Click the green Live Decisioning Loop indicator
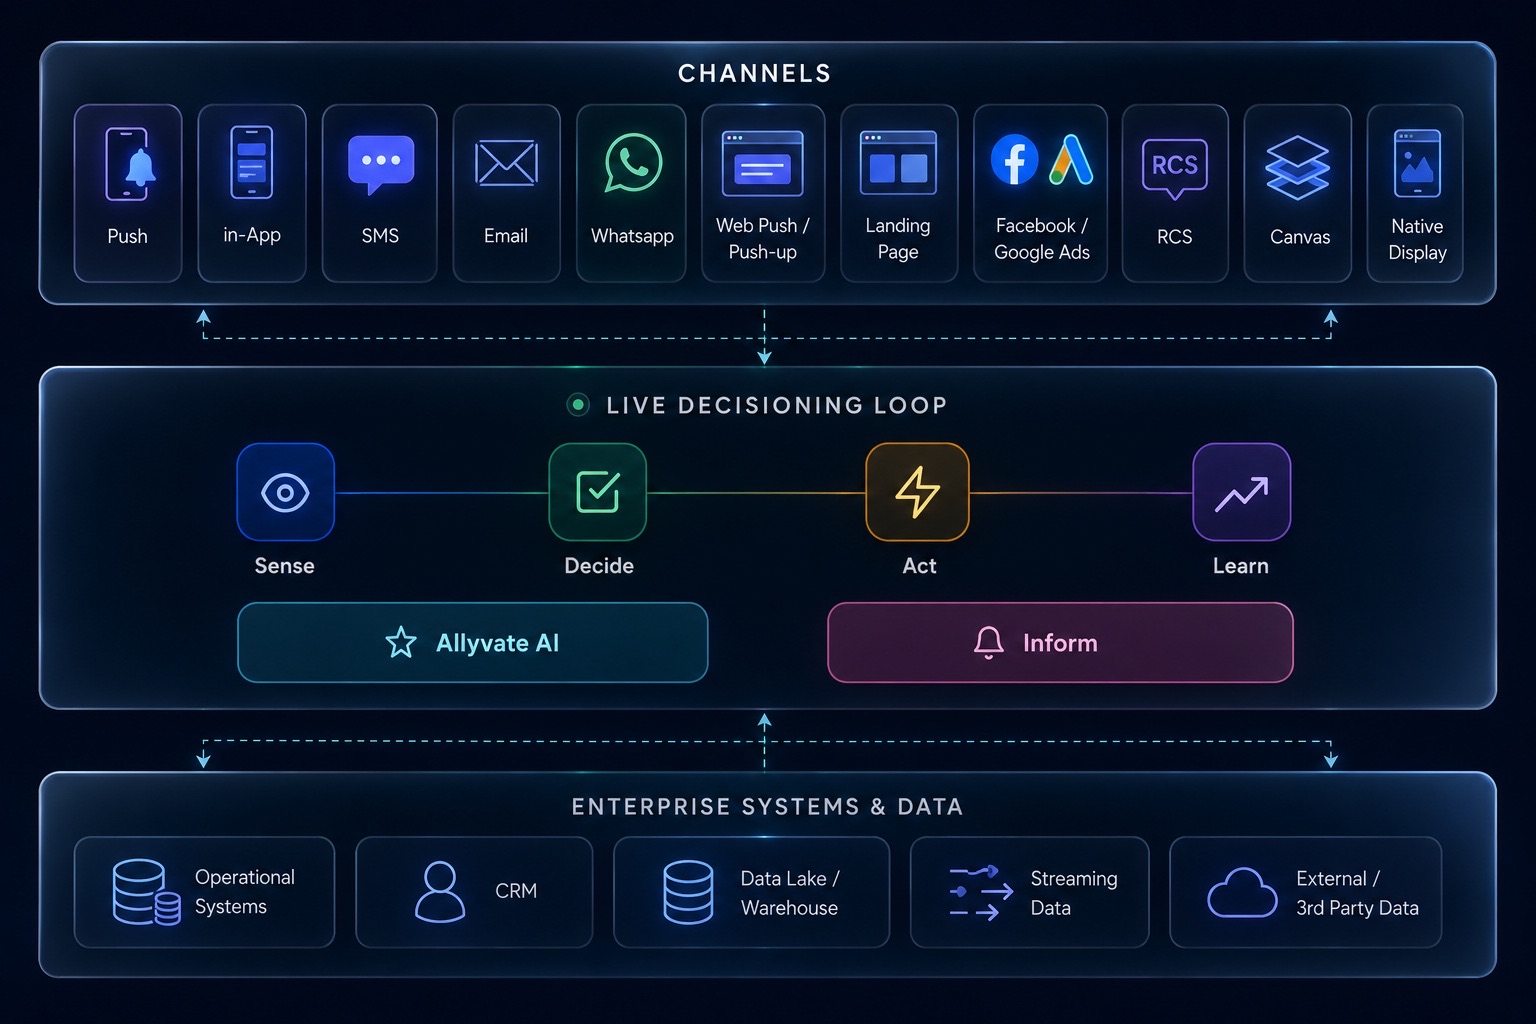The image size is (1536, 1024). coord(578,405)
